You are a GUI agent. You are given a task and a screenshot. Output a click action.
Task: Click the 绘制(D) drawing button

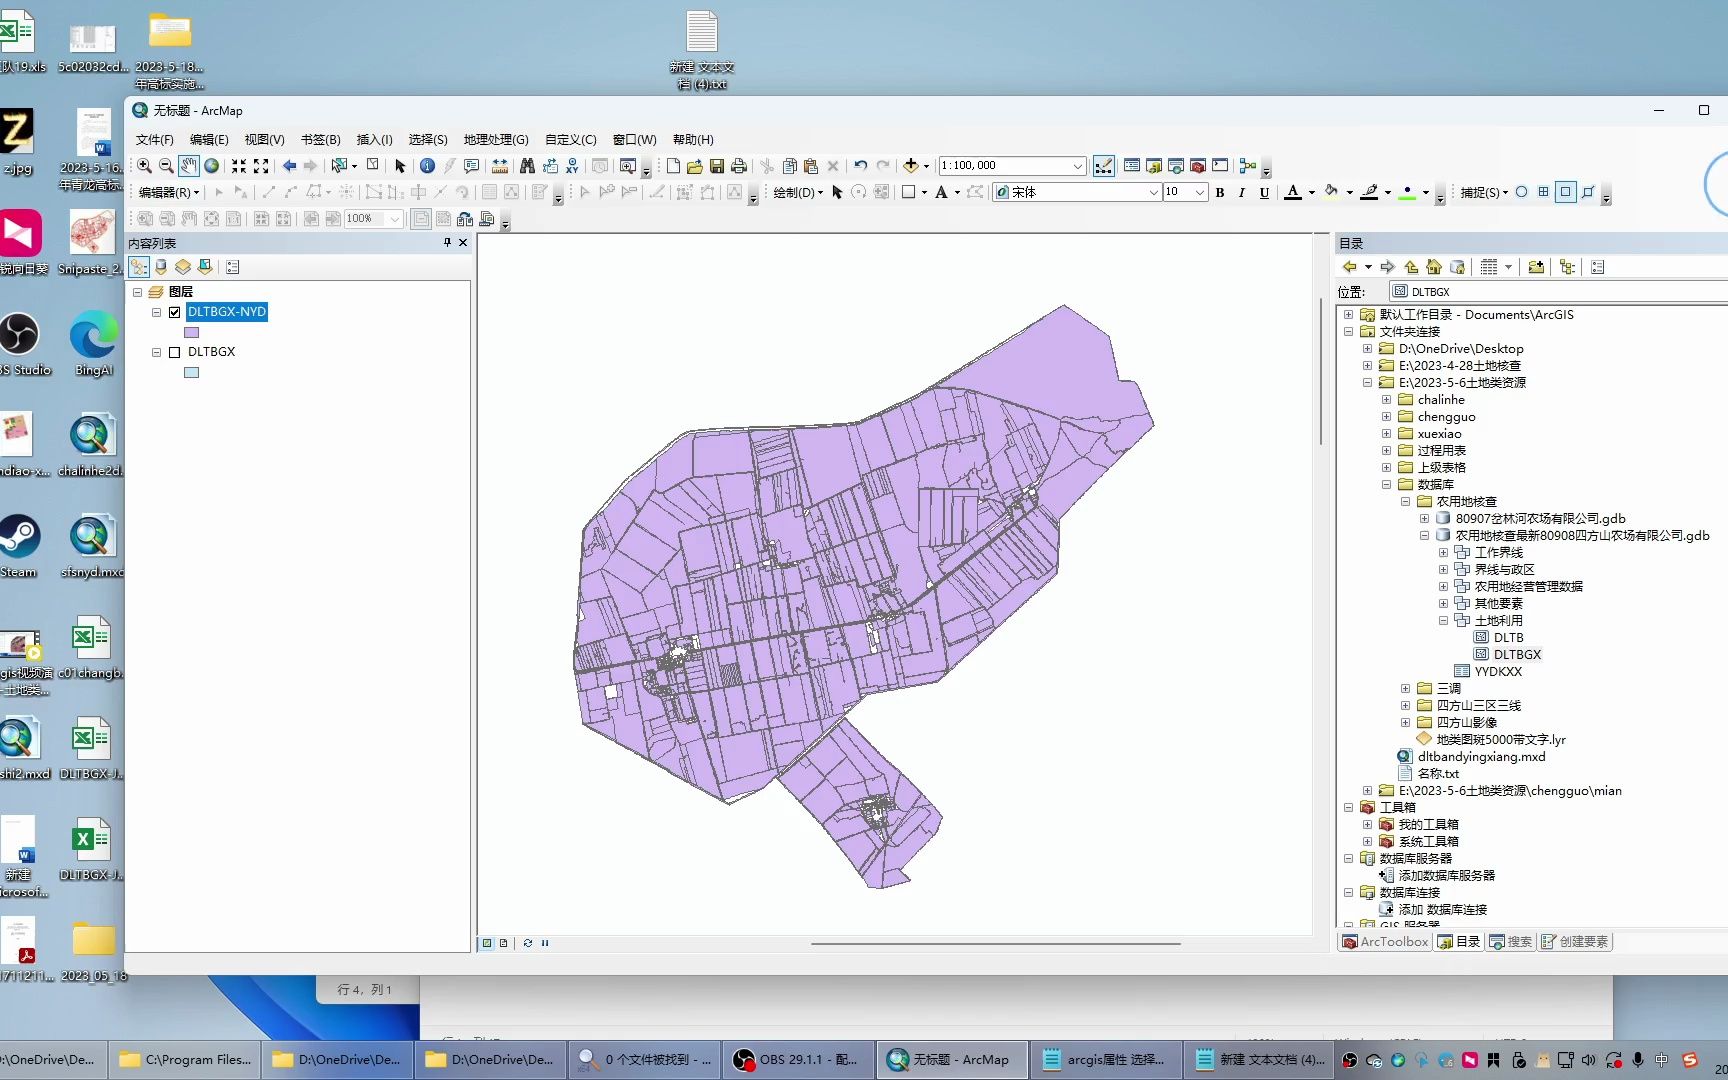coord(795,192)
